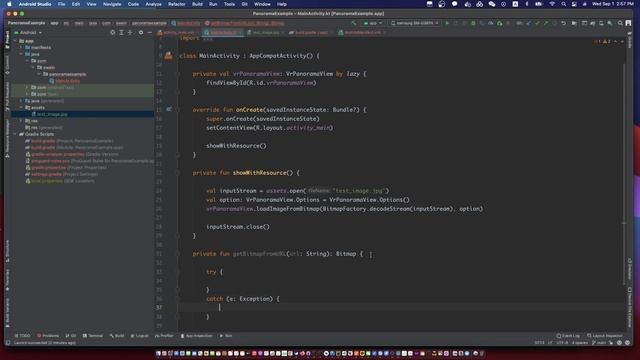This screenshot has height=360, width=640.
Task: Open Git history clock icon
Action: tap(554, 23)
